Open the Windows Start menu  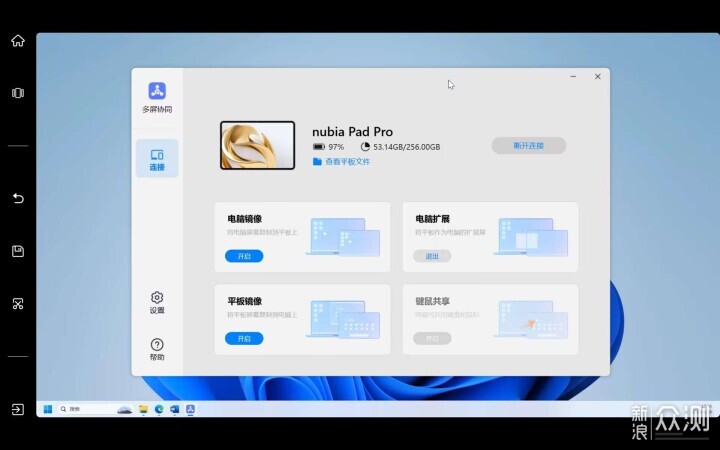48,409
